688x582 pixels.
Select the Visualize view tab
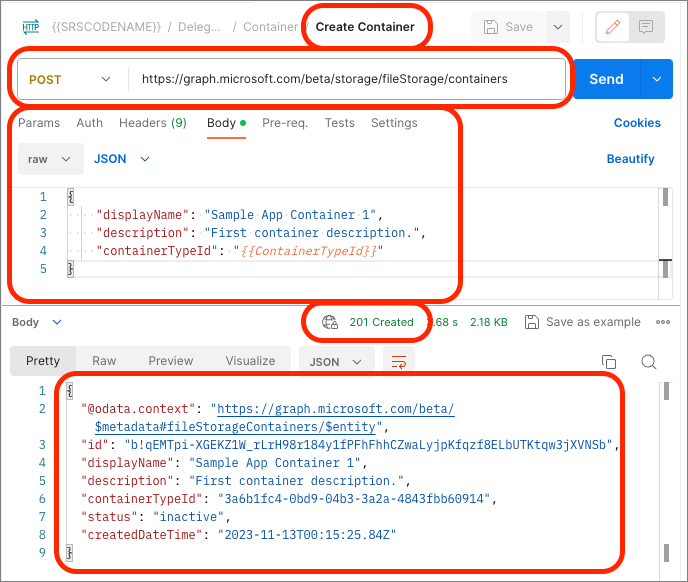(250, 361)
